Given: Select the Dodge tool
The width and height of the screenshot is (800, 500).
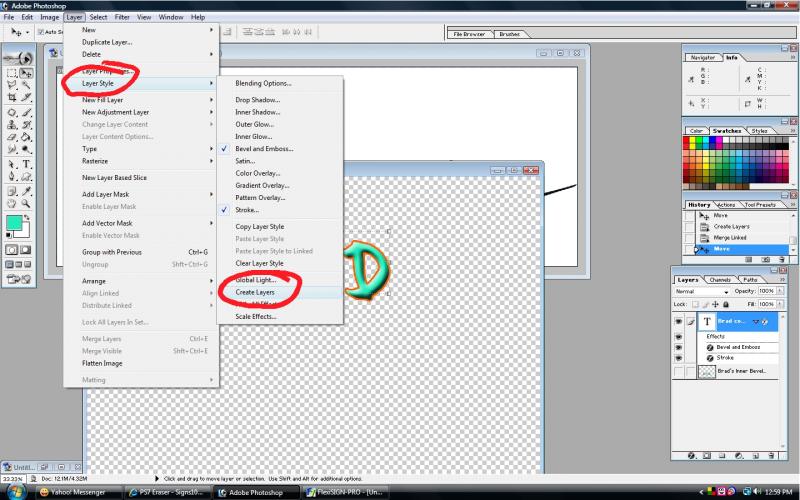Looking at the screenshot, I should [26, 149].
